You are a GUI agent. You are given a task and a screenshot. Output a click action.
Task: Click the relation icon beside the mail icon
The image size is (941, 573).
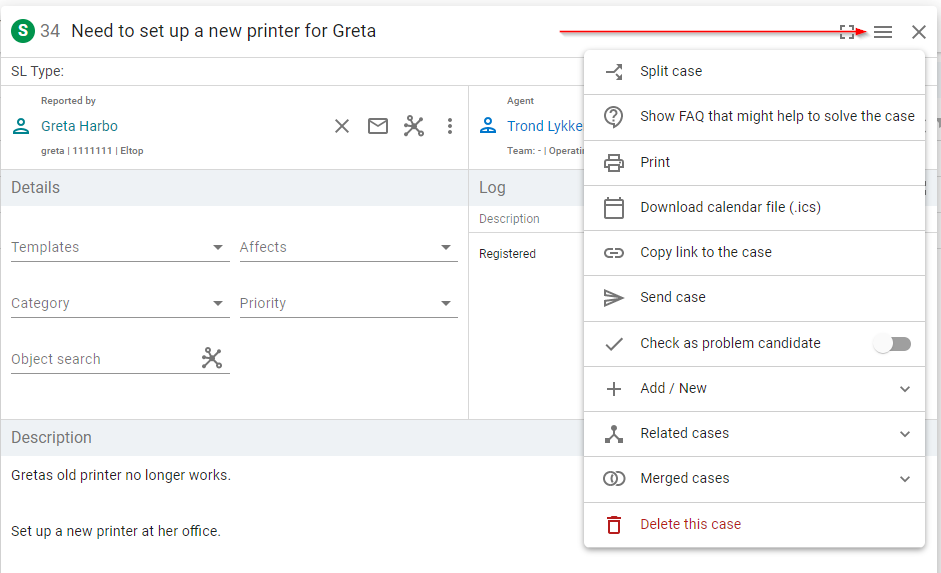point(413,126)
